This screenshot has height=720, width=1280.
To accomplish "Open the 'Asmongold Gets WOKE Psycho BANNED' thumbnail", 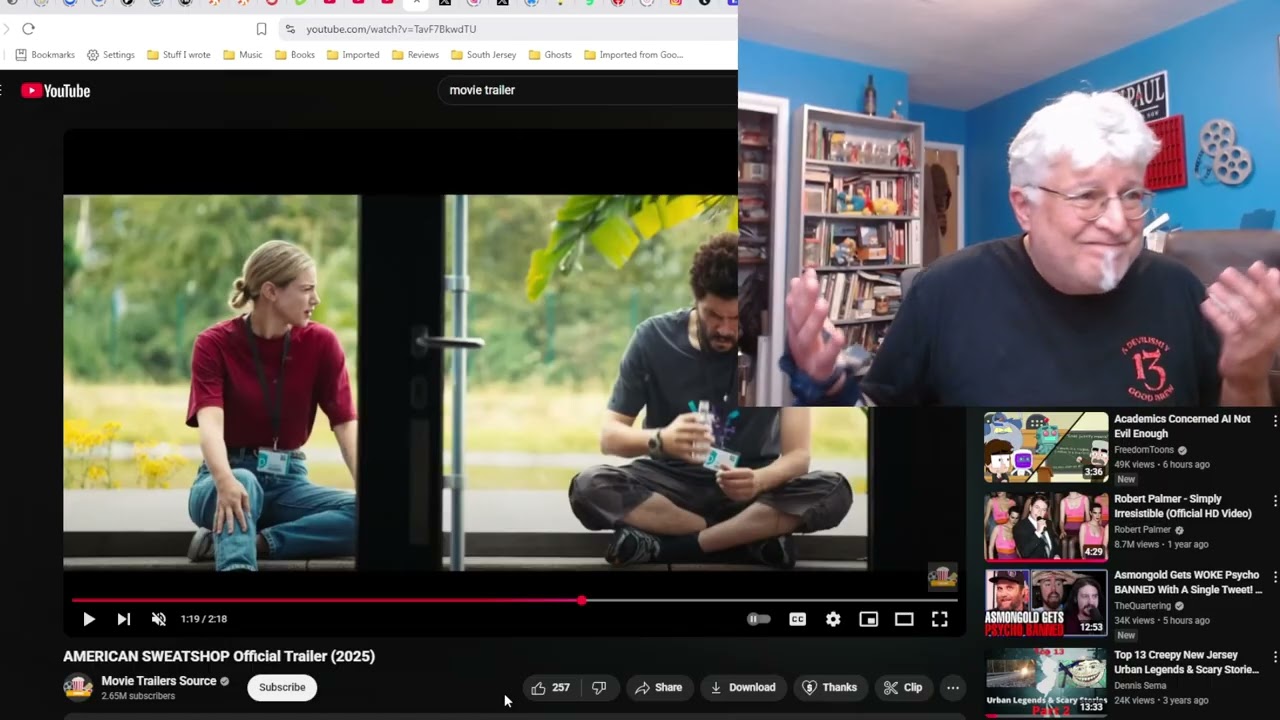I will coord(1046,604).
